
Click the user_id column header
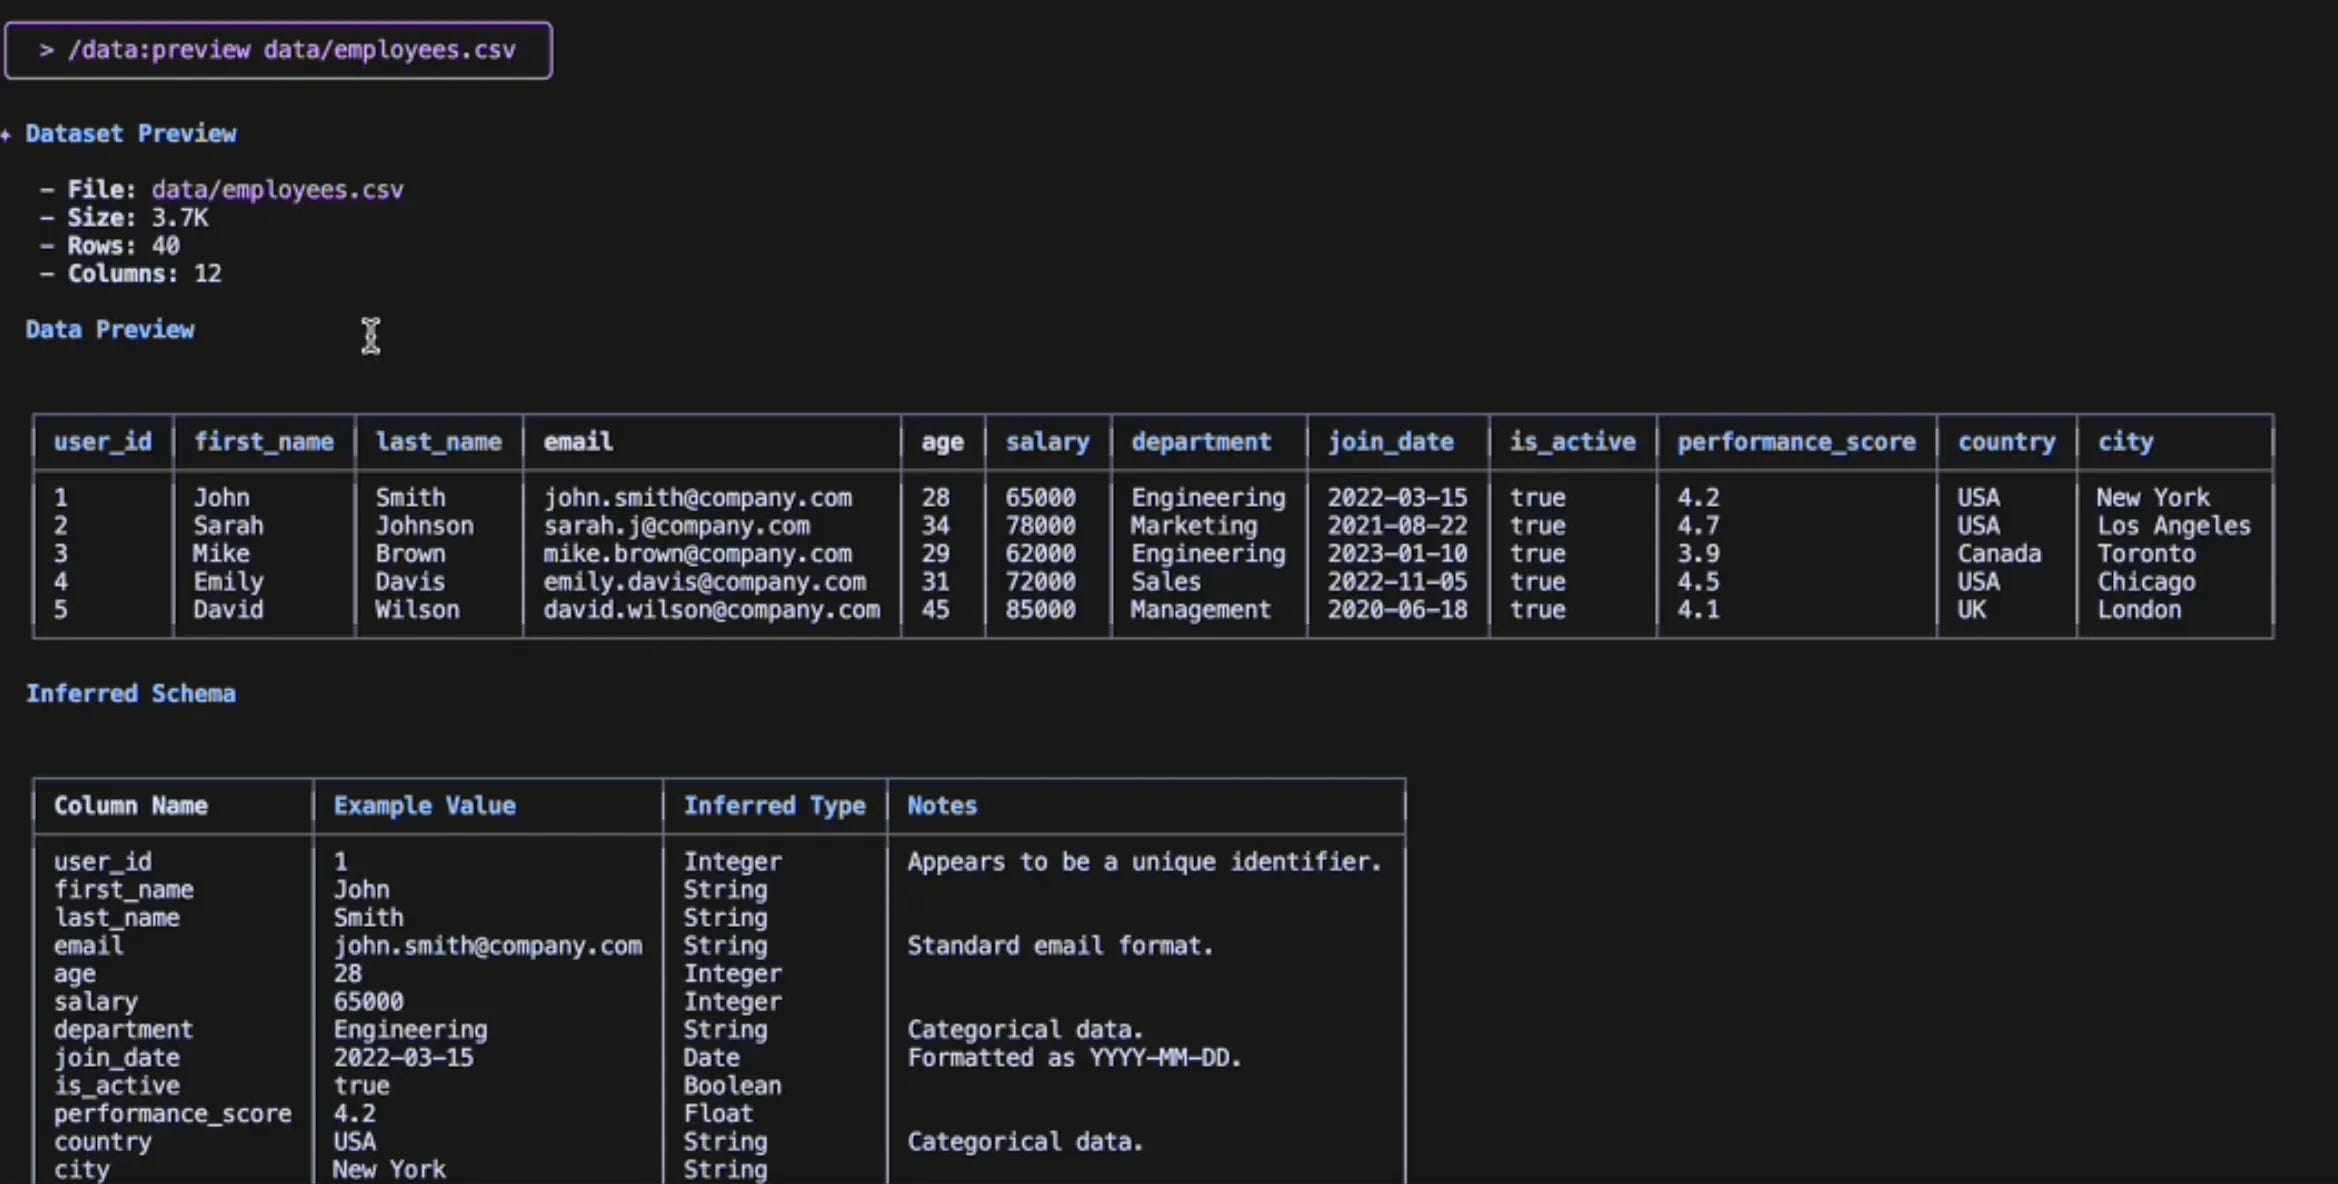click(102, 442)
